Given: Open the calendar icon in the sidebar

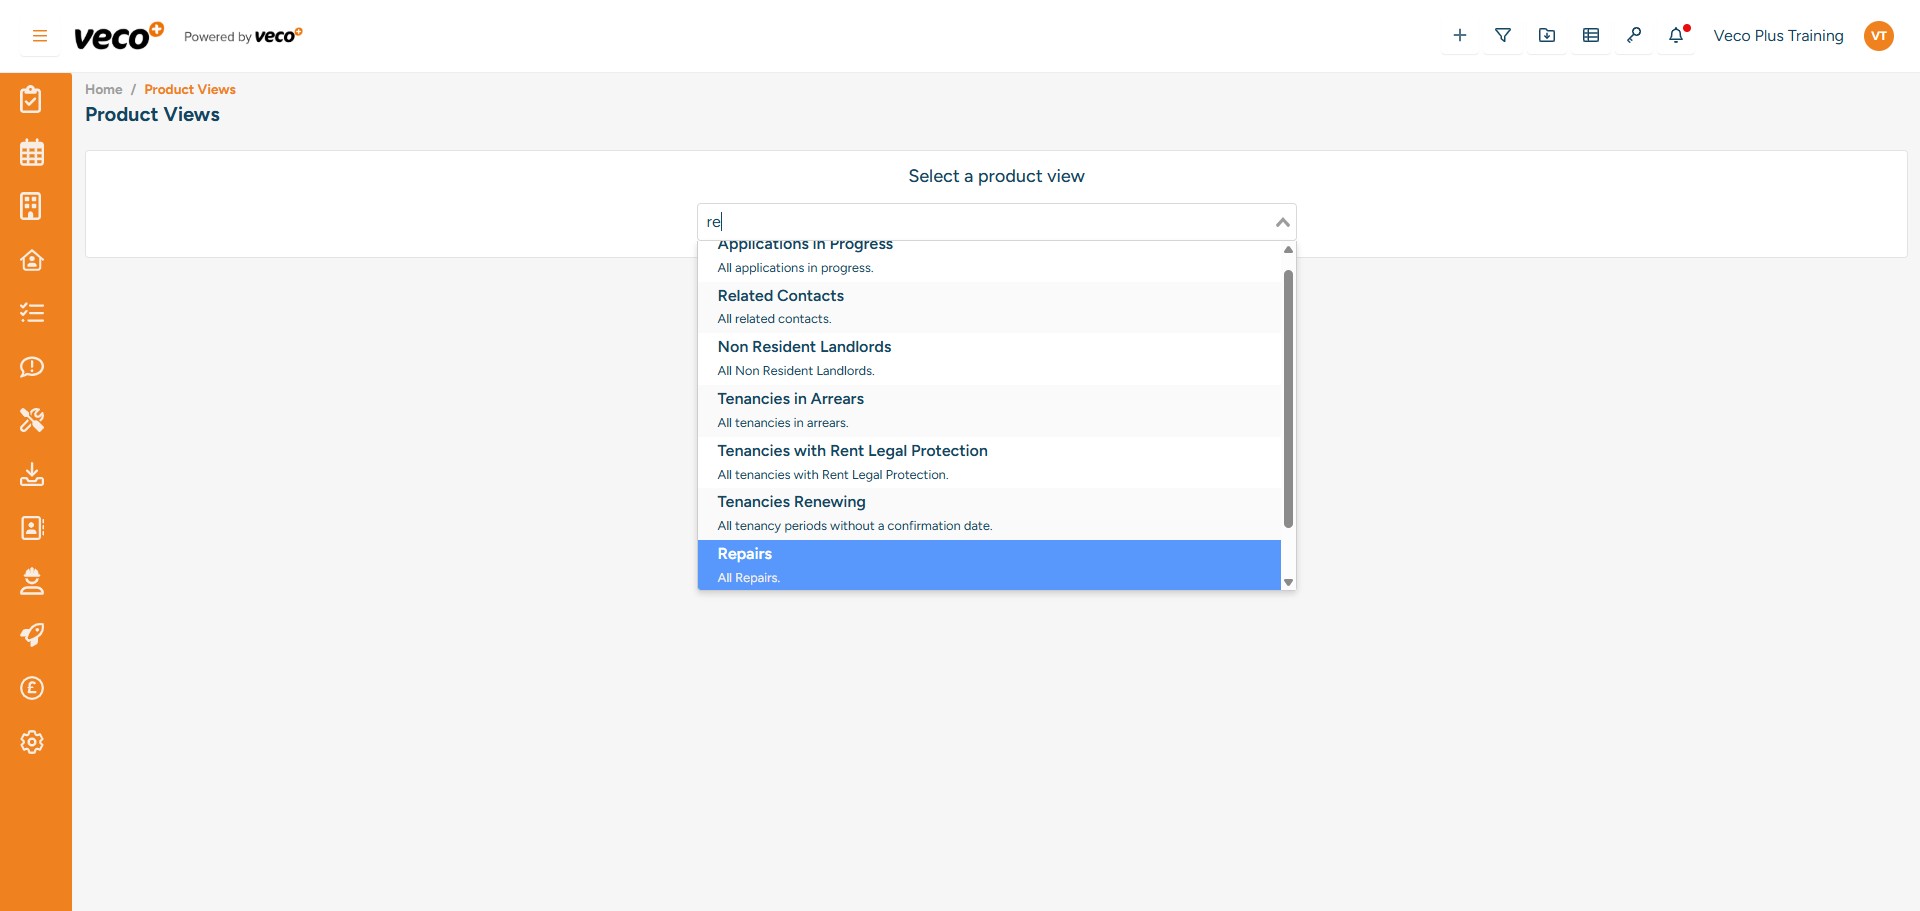Looking at the screenshot, I should pyautogui.click(x=33, y=152).
